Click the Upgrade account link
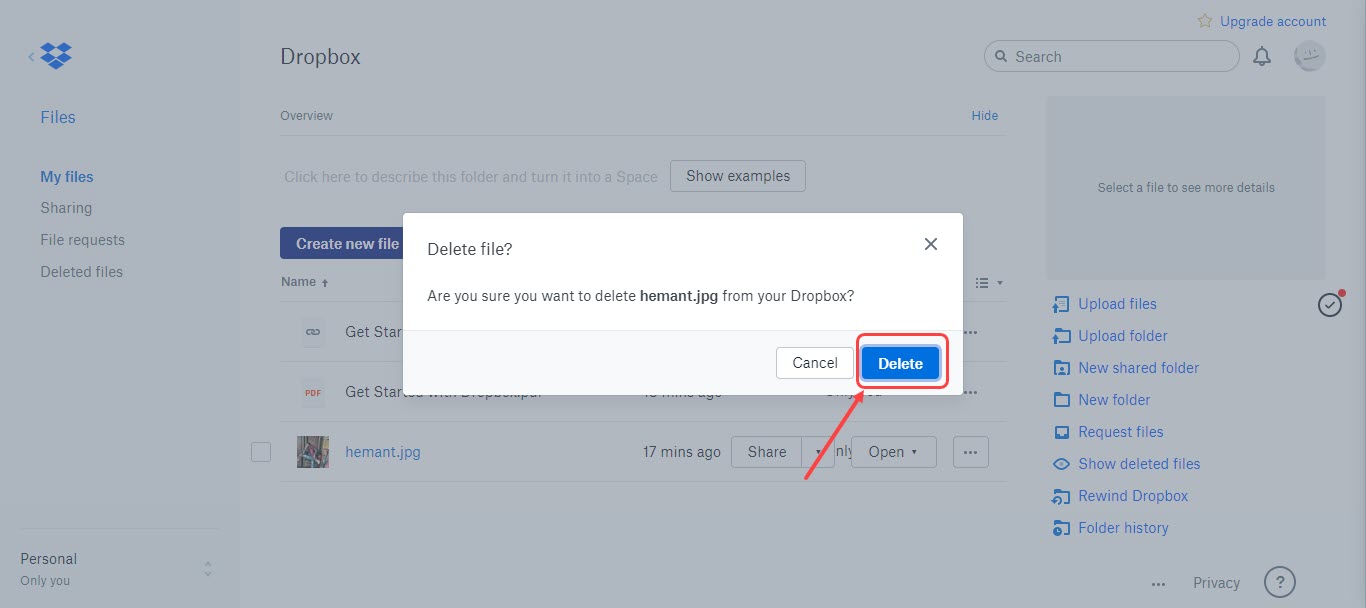Image resolution: width=1366 pixels, height=608 pixels. 1271,20
